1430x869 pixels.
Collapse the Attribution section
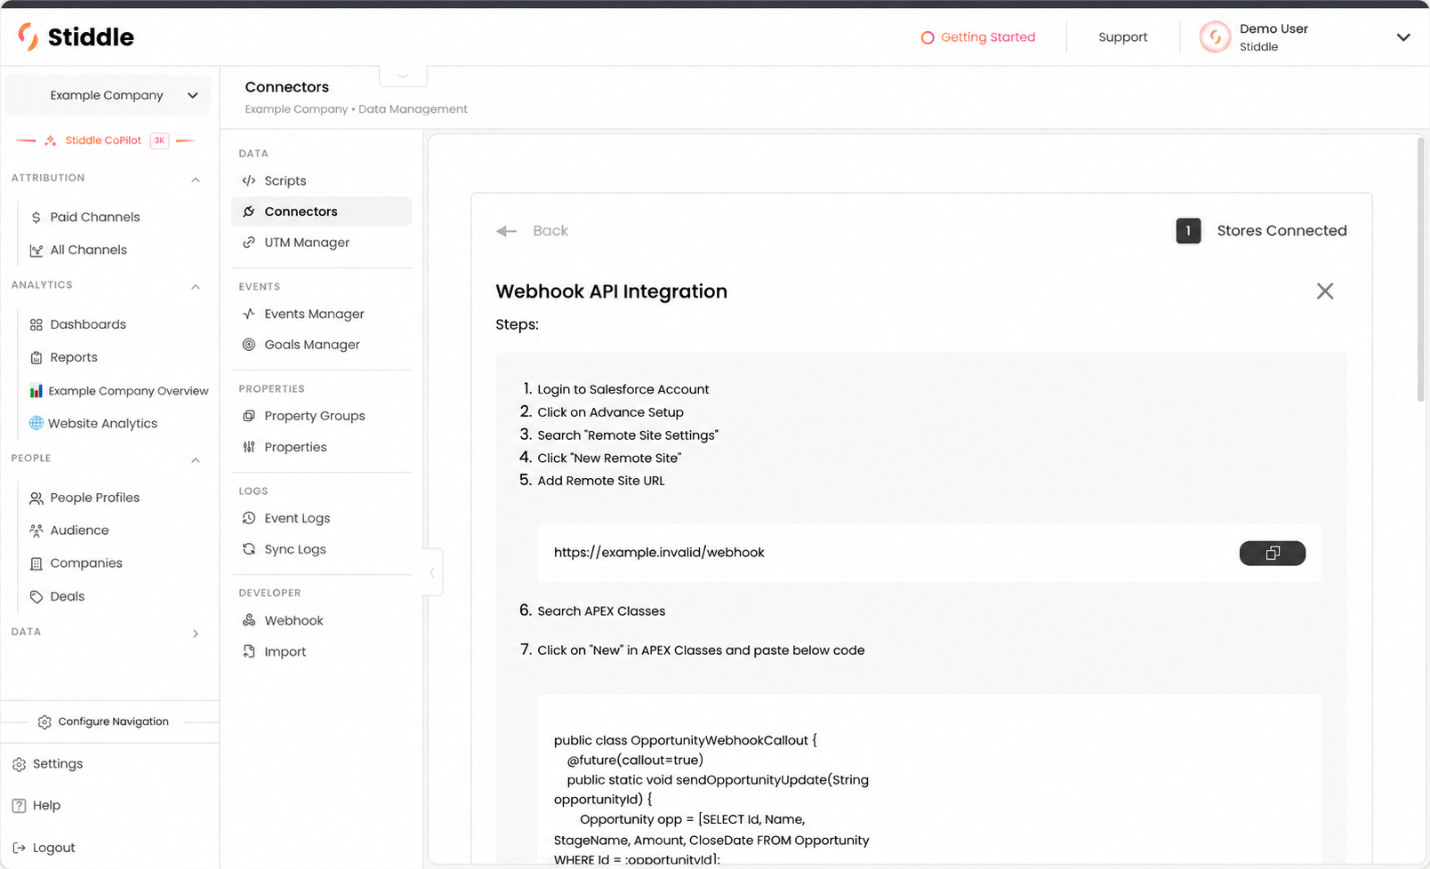point(196,179)
